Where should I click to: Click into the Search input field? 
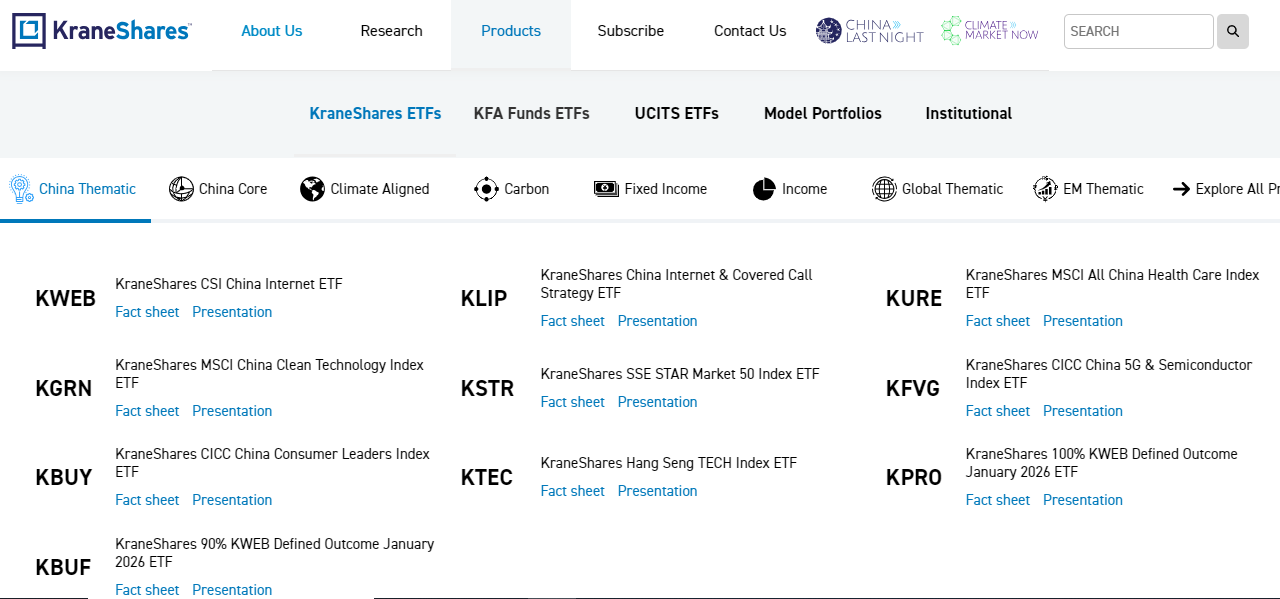coord(1138,31)
